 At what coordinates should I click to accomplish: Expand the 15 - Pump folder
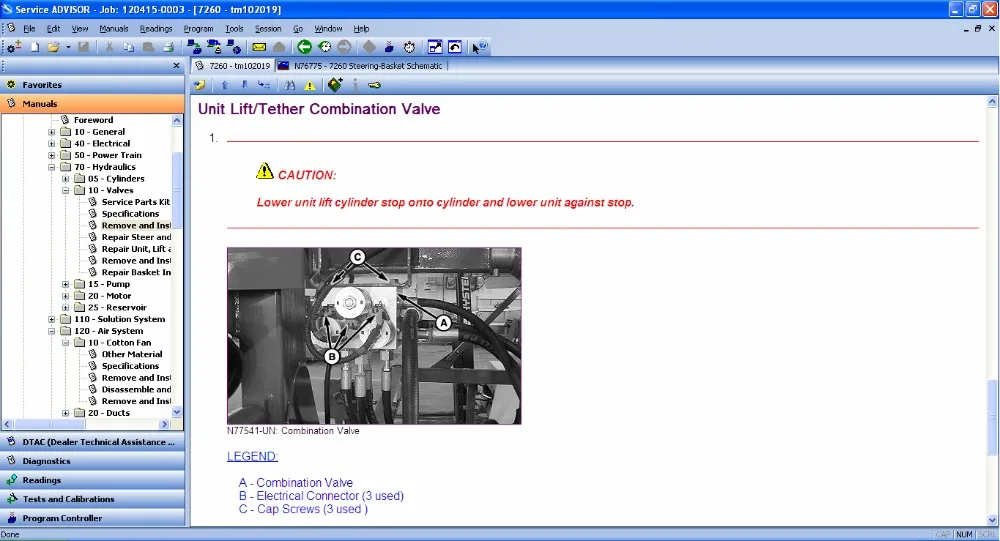[x=66, y=284]
